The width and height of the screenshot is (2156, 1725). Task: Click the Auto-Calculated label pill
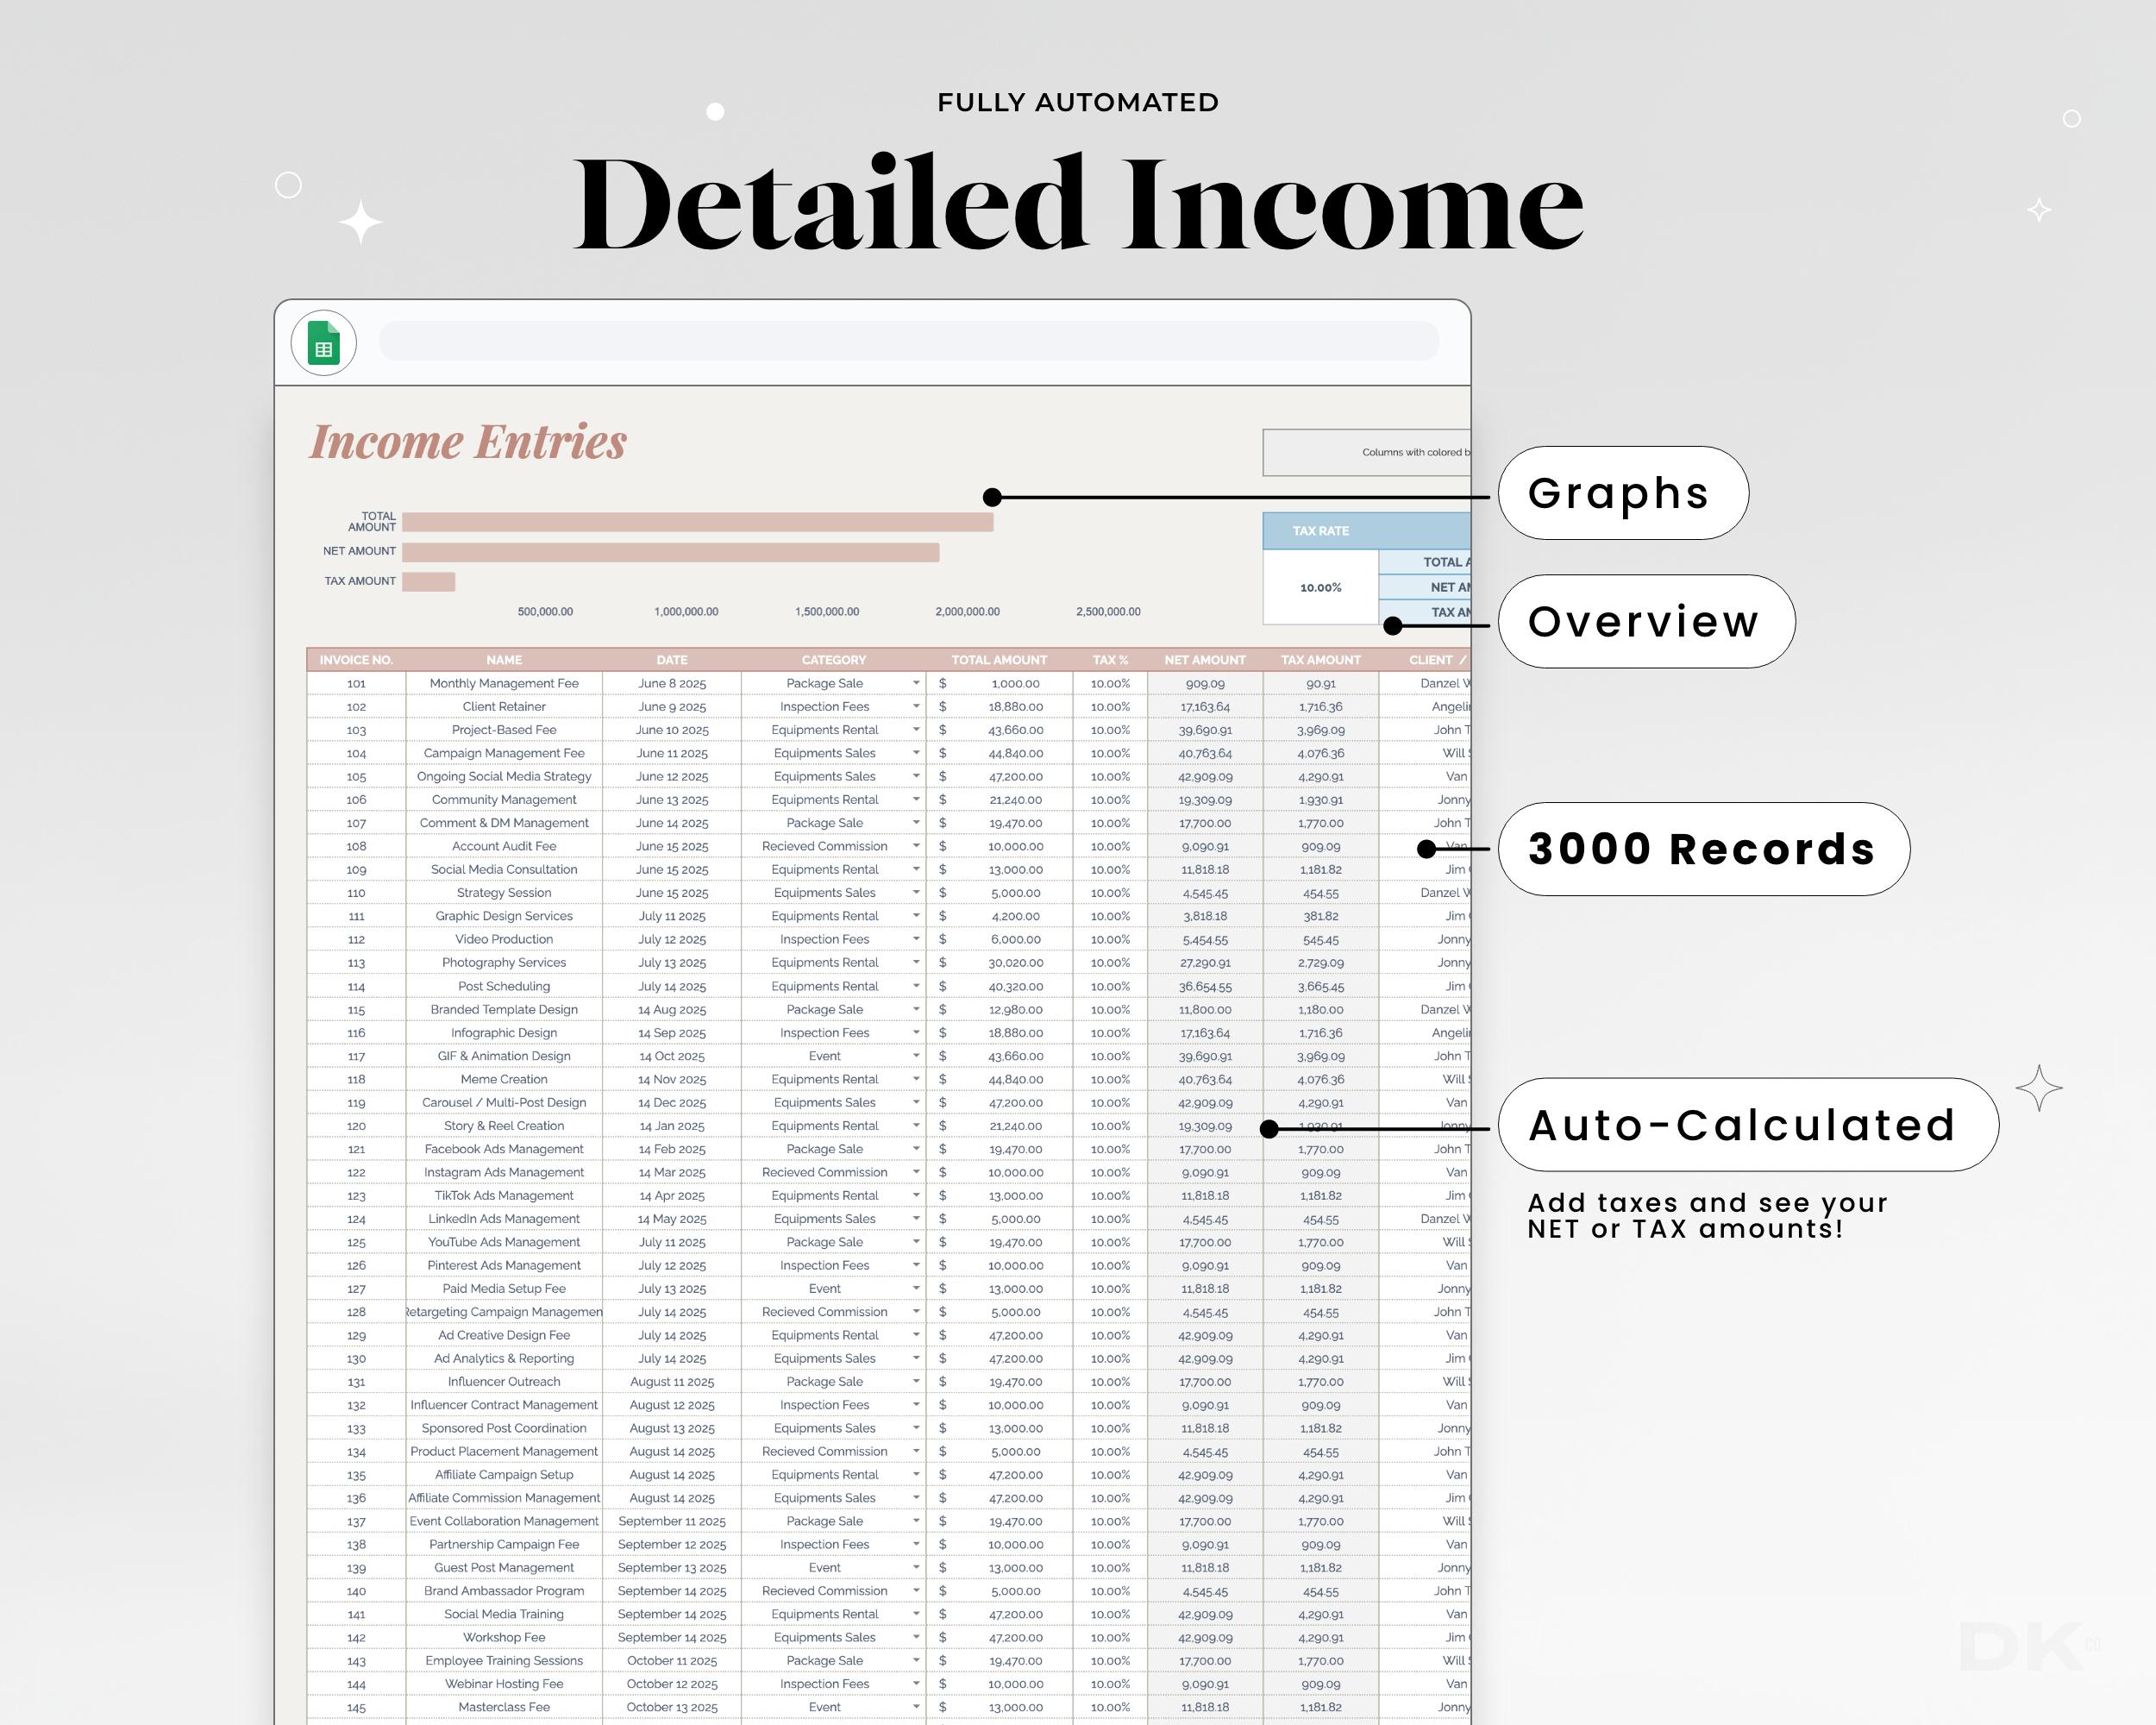[1748, 1125]
